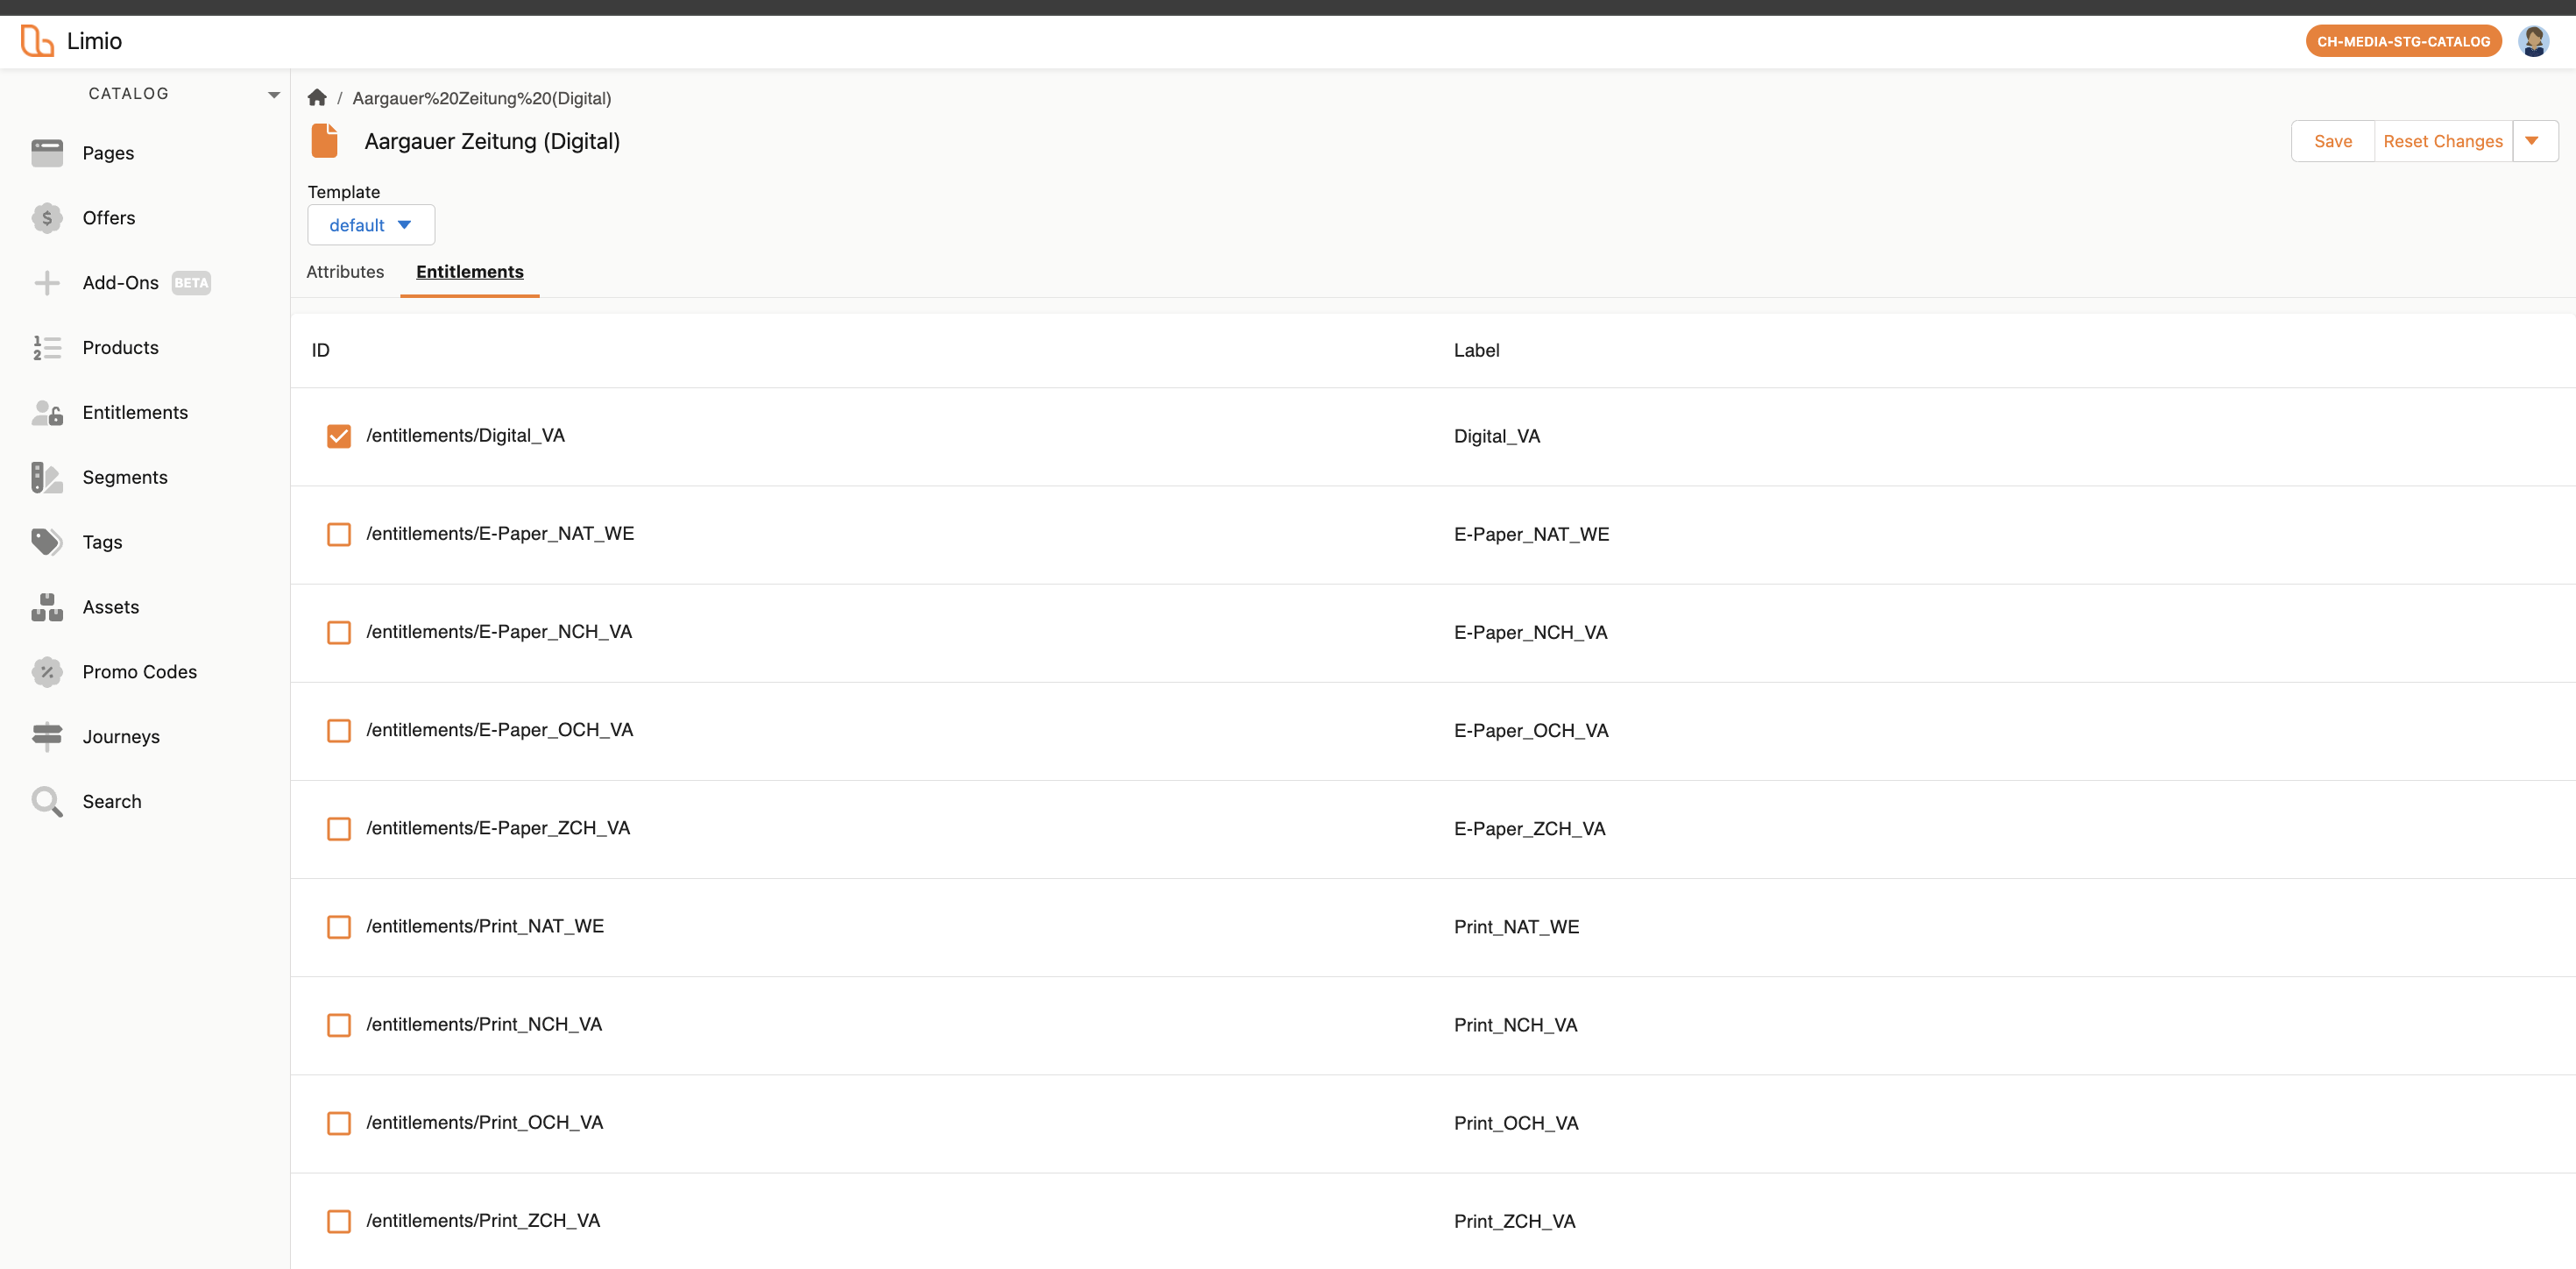2576x1269 pixels.
Task: Select the Entitlements tab
Action: [x=470, y=272]
